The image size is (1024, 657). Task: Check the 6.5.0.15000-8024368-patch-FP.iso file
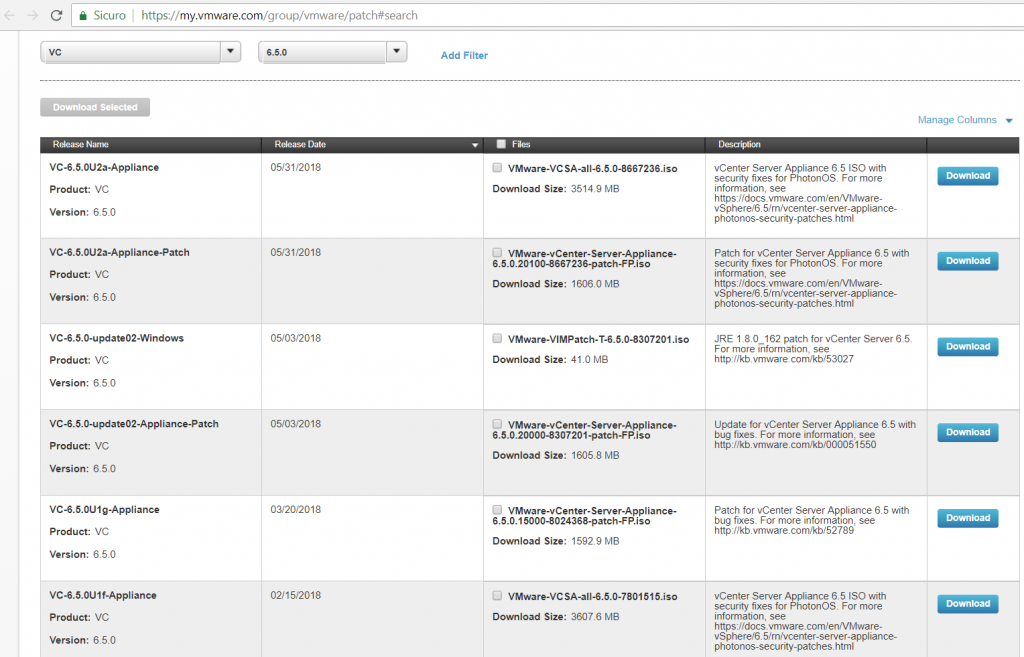498,510
